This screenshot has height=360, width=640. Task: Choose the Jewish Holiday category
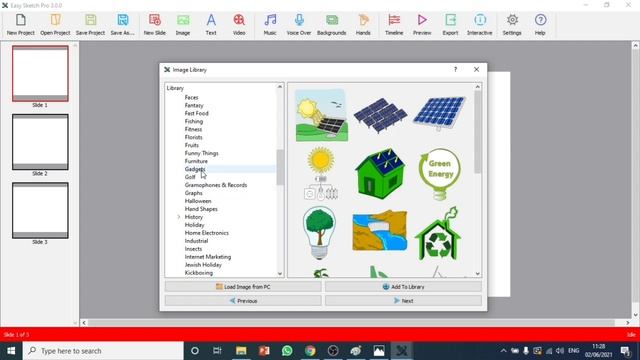[x=203, y=265]
